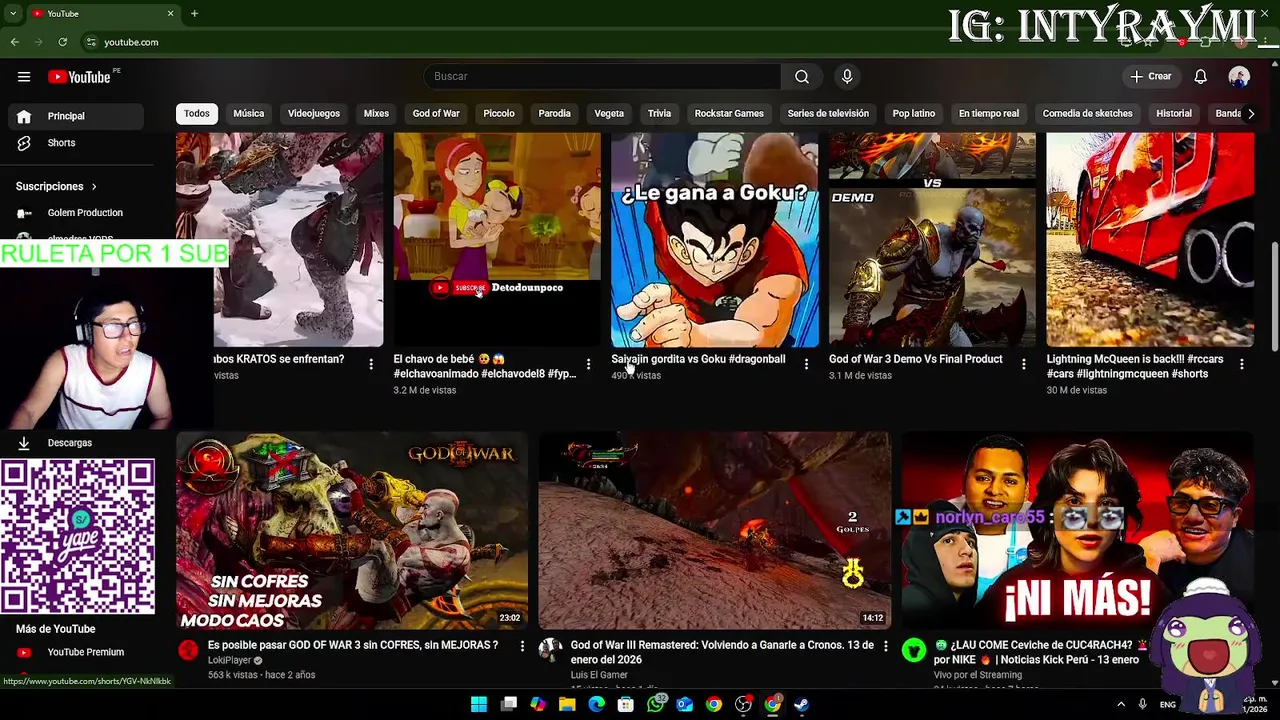Open the video title Es posible pasar GOD OF WAR 3
1280x720 pixels.
click(x=353, y=645)
